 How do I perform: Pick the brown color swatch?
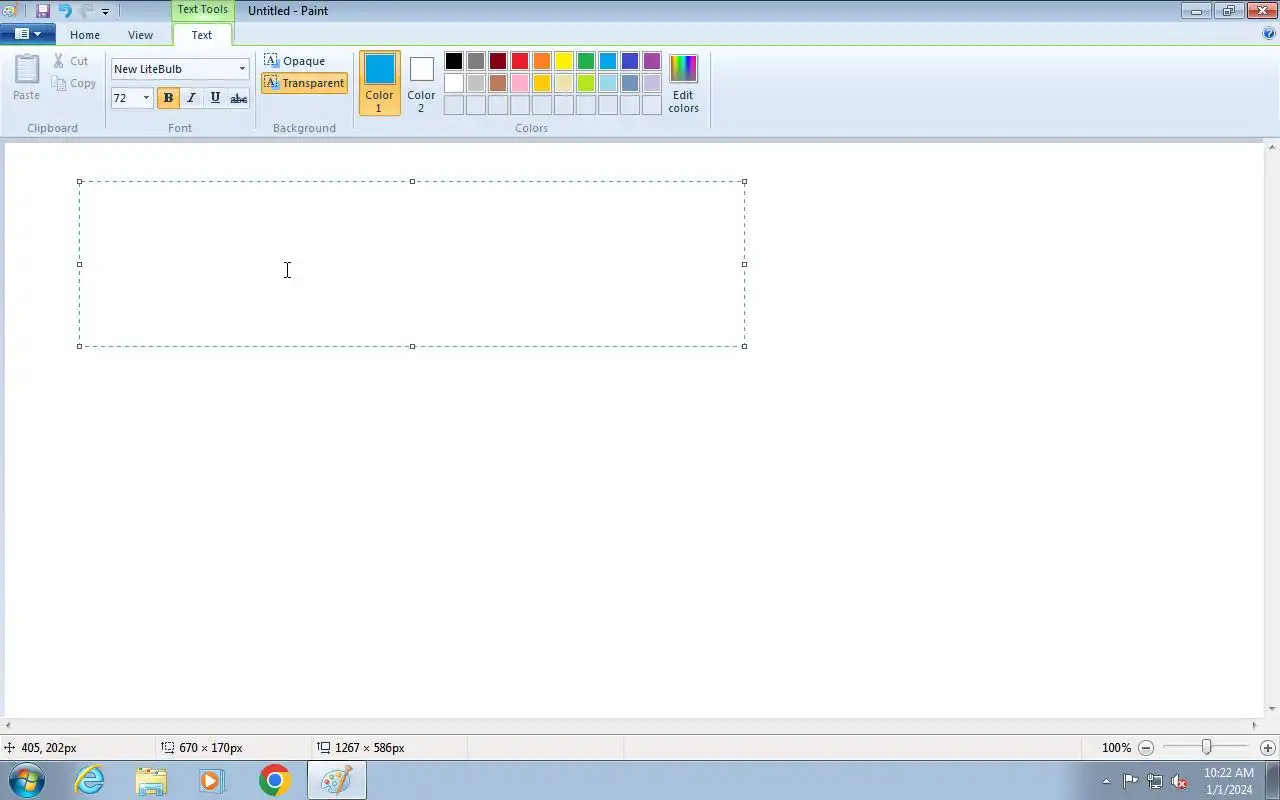(498, 83)
